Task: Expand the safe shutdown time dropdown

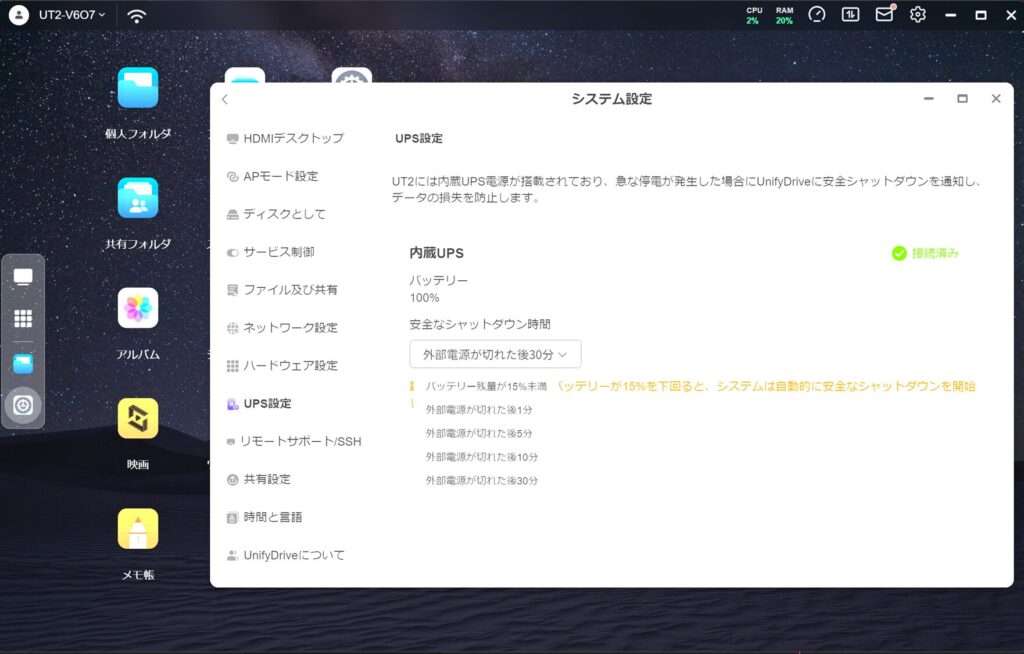Action: 495,354
